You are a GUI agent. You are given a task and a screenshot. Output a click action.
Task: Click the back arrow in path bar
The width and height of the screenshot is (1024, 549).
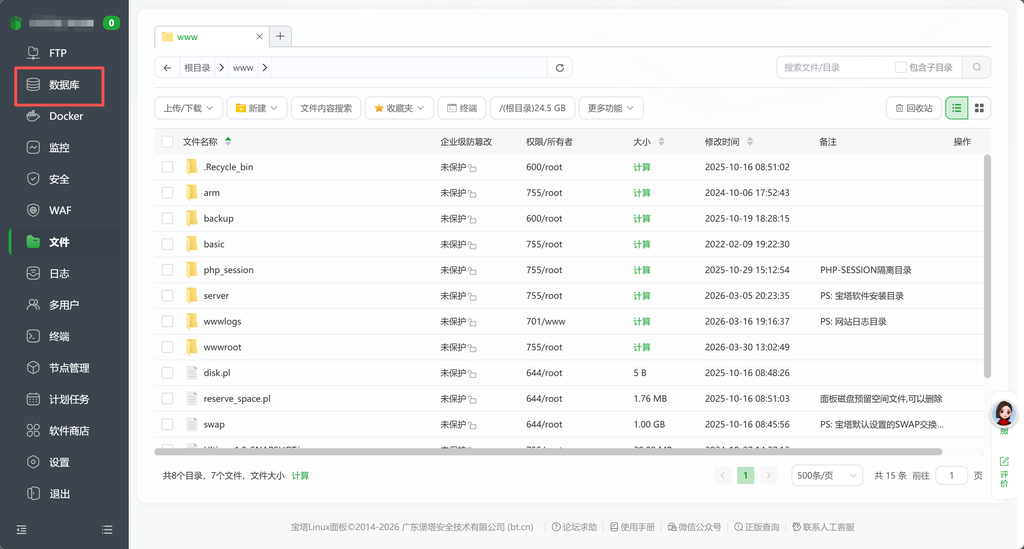click(x=167, y=68)
